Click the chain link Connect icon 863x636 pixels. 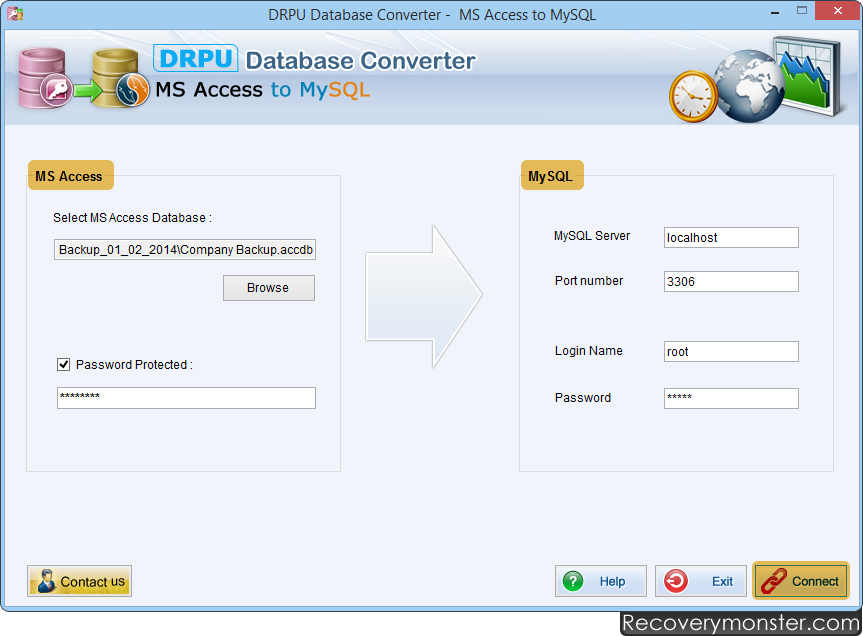tap(773, 582)
